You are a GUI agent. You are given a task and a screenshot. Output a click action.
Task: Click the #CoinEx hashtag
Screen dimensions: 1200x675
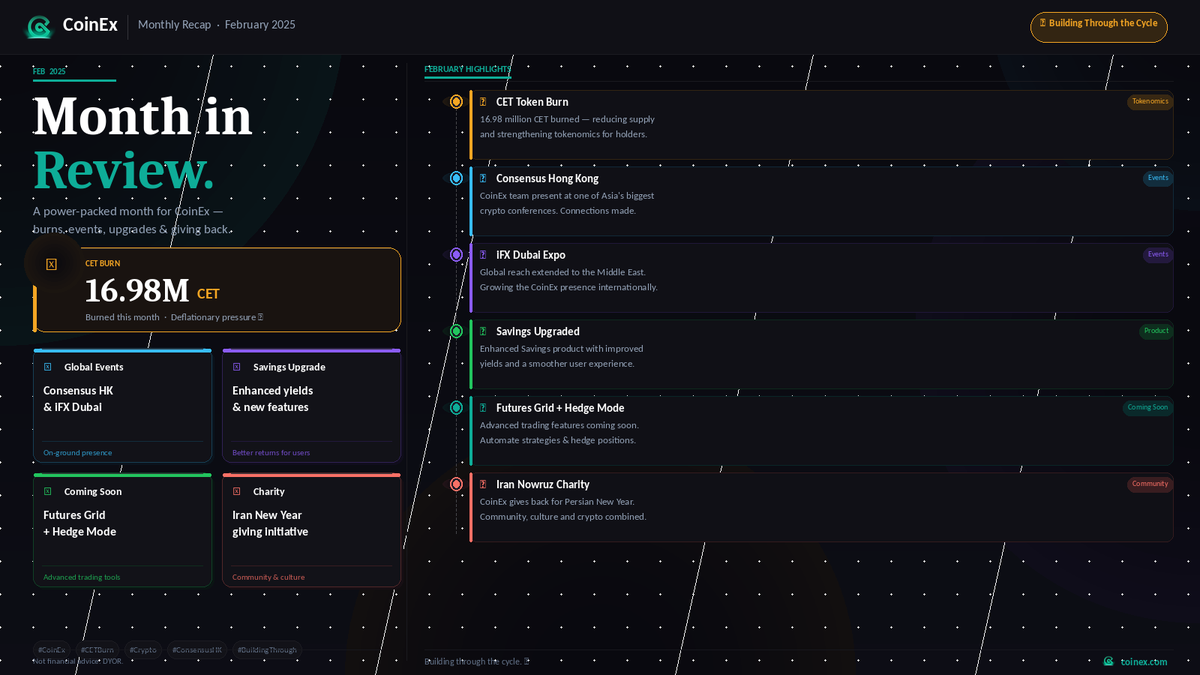(51, 650)
